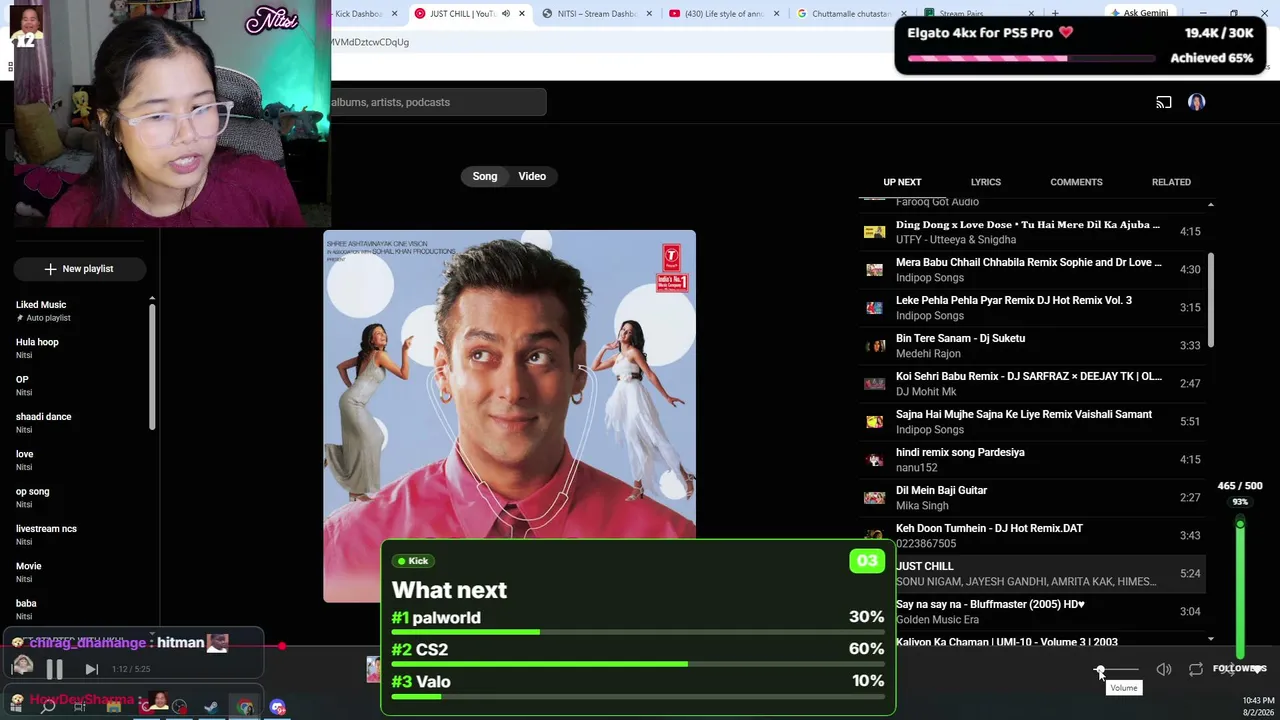Skip to the next track
This screenshot has height=720, width=1280.
pyautogui.click(x=91, y=669)
